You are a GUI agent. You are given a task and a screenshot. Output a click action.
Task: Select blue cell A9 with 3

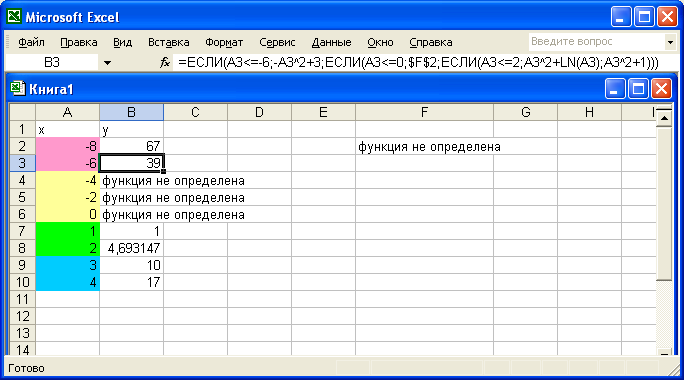point(67,265)
